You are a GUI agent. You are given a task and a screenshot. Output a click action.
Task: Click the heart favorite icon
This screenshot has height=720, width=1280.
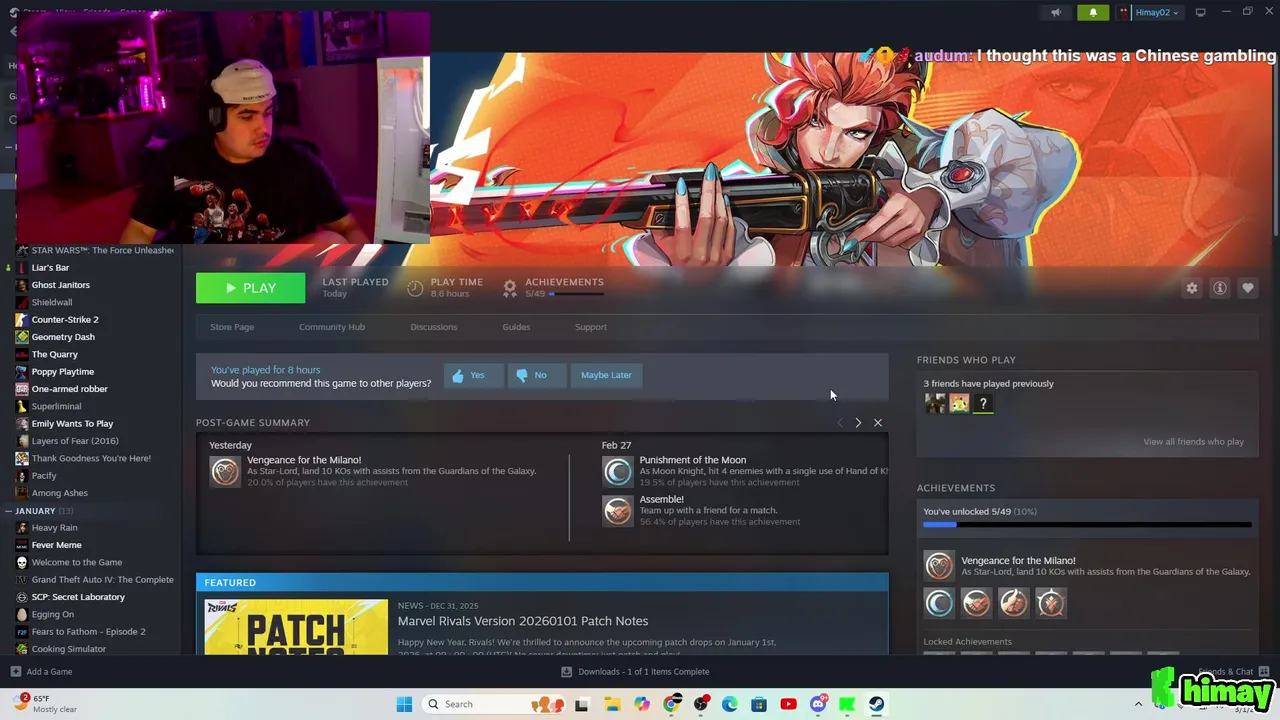tap(1247, 288)
